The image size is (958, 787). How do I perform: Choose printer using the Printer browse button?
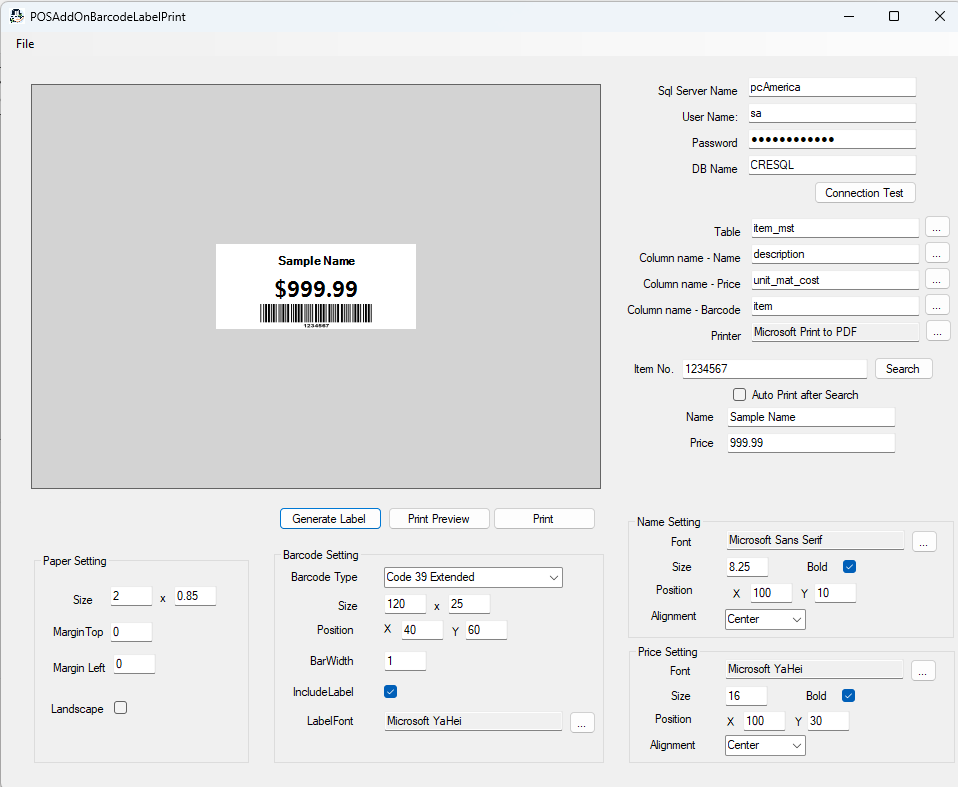(937, 331)
